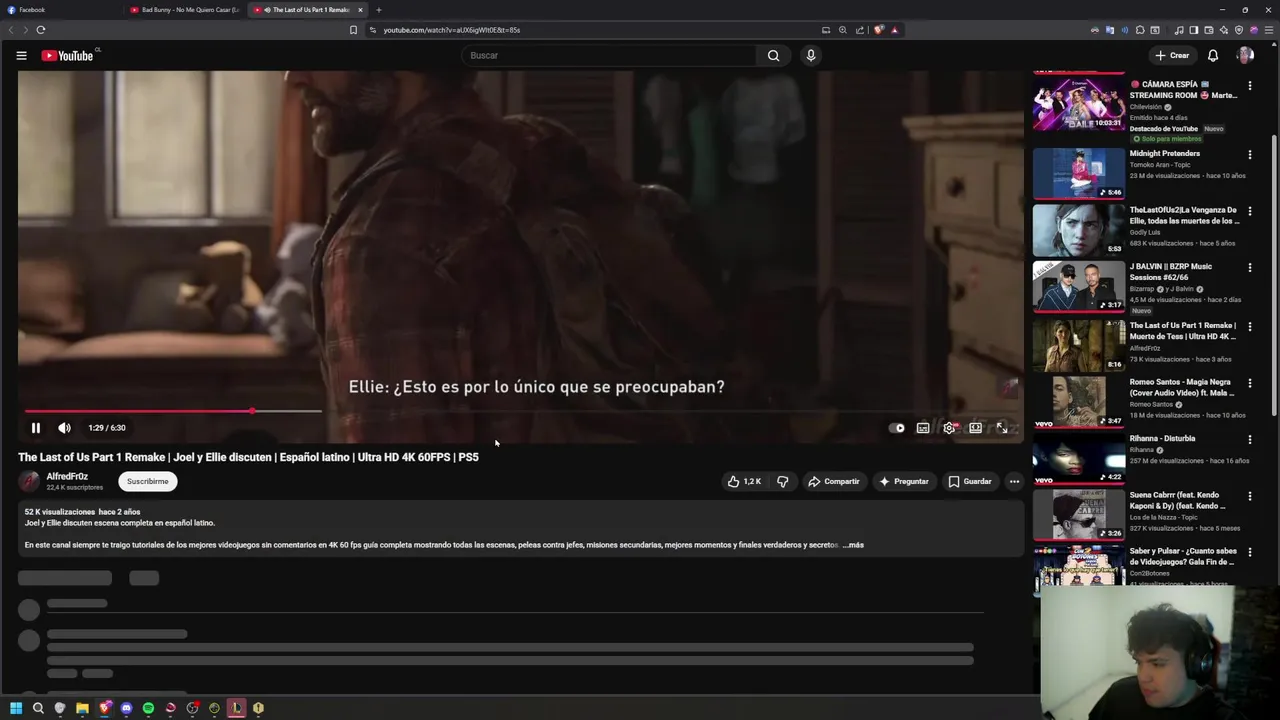1280x720 pixels.
Task: Open the Crear create menu
Action: point(1171,55)
